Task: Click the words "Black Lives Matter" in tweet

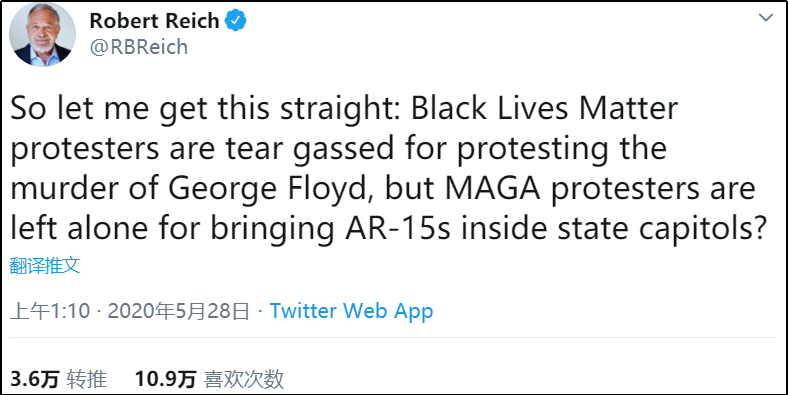Action: [x=545, y=109]
